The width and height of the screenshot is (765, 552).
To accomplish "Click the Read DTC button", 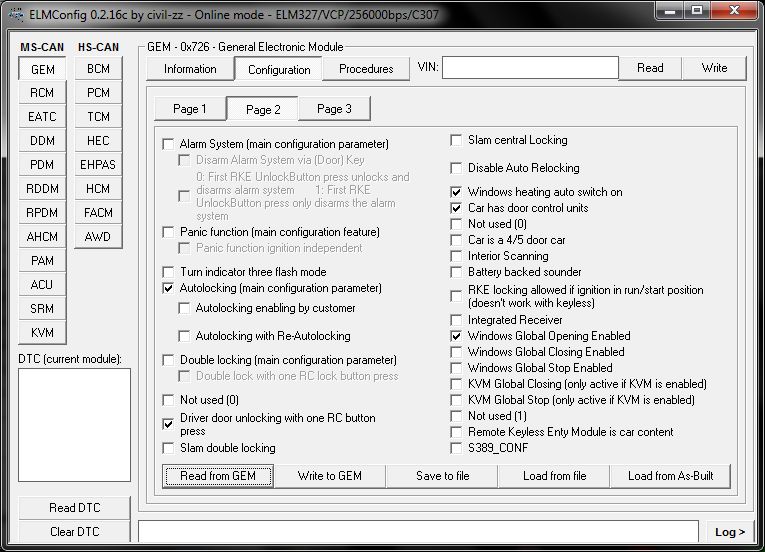I will point(75,508).
